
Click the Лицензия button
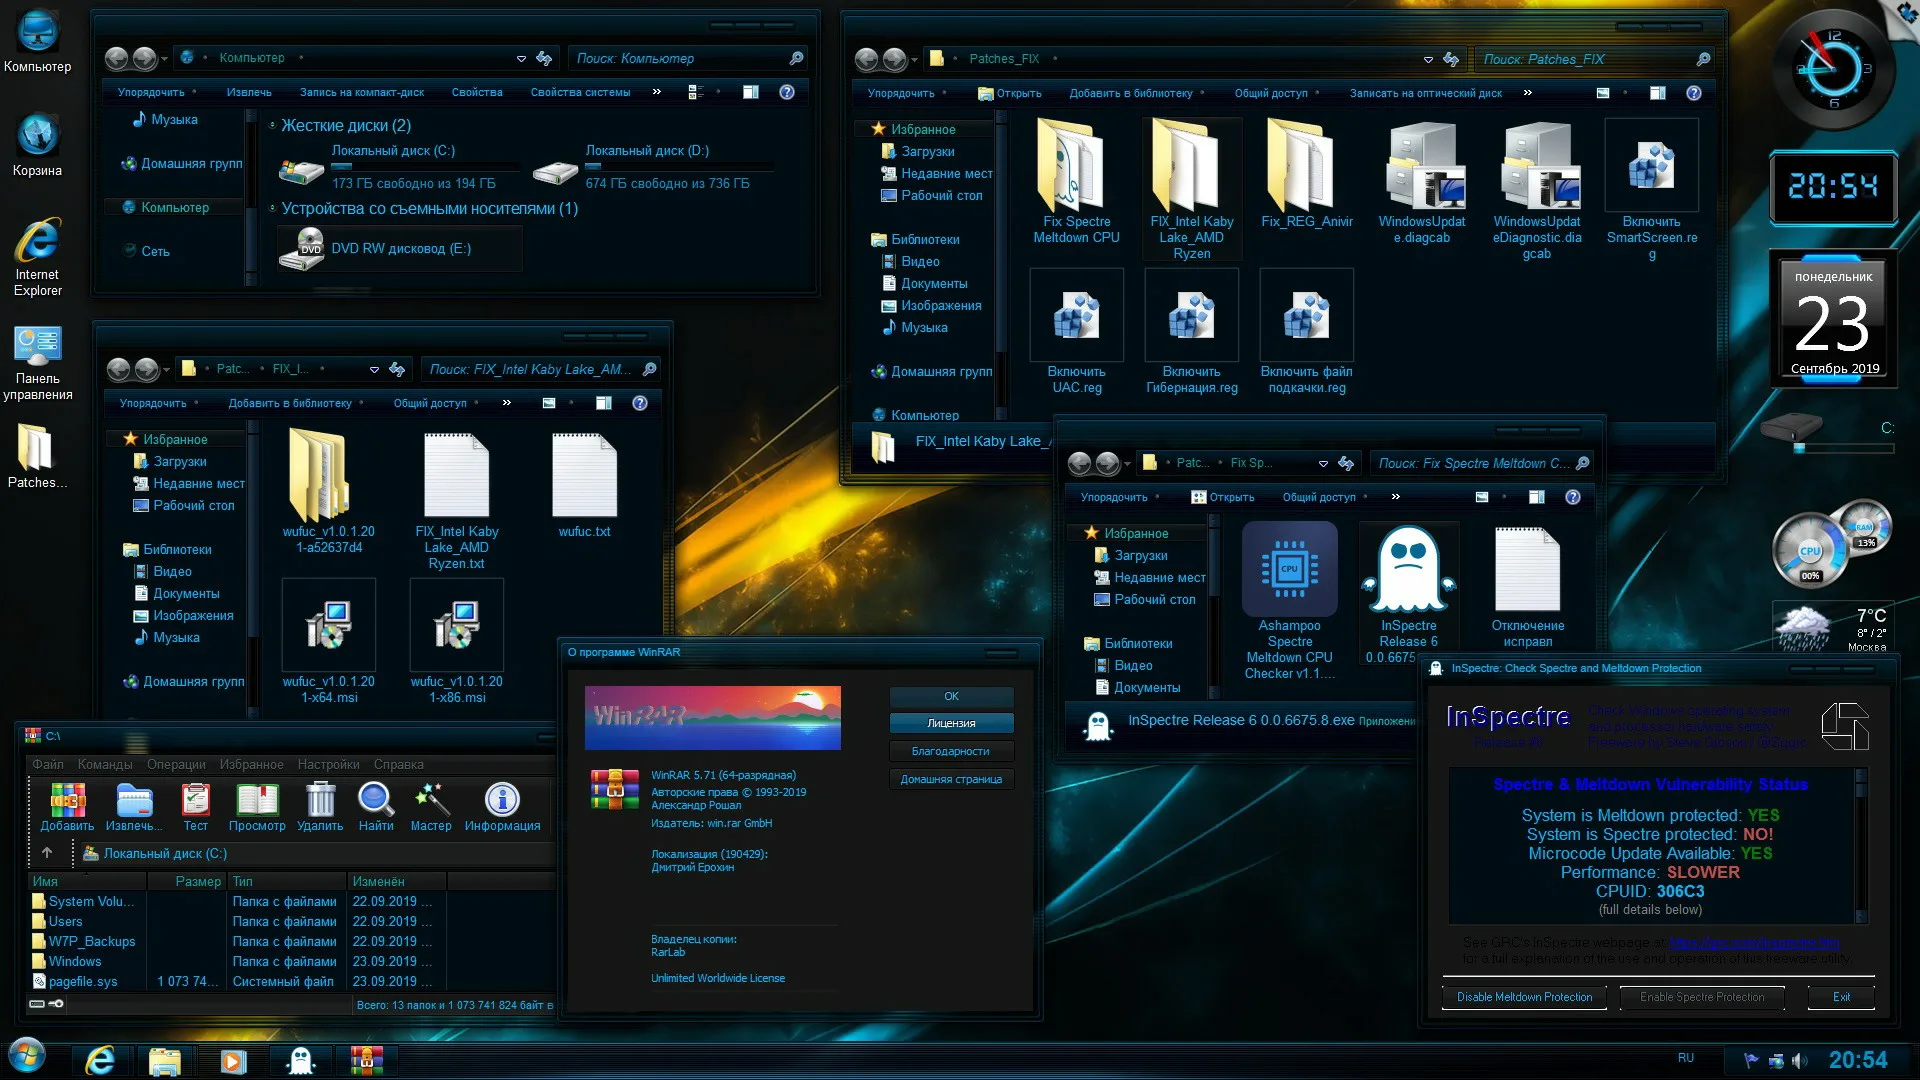(951, 723)
